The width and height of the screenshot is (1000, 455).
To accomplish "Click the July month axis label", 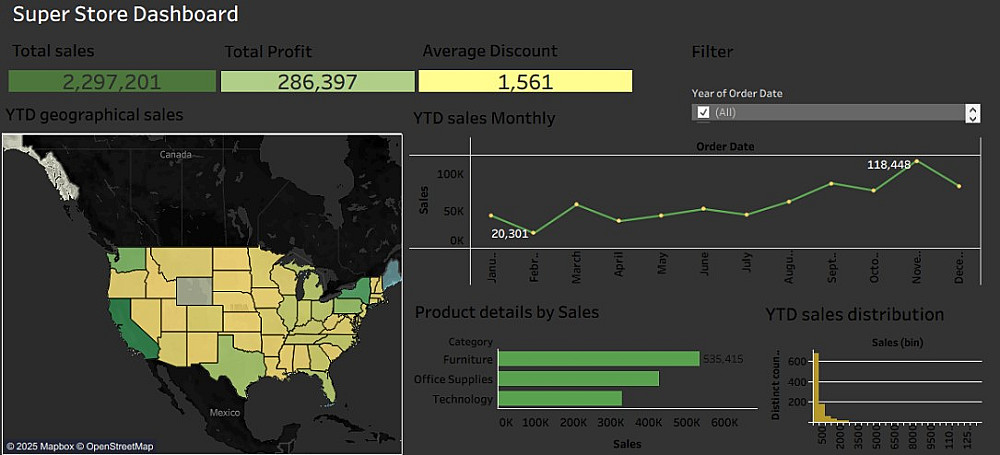I will point(747,263).
